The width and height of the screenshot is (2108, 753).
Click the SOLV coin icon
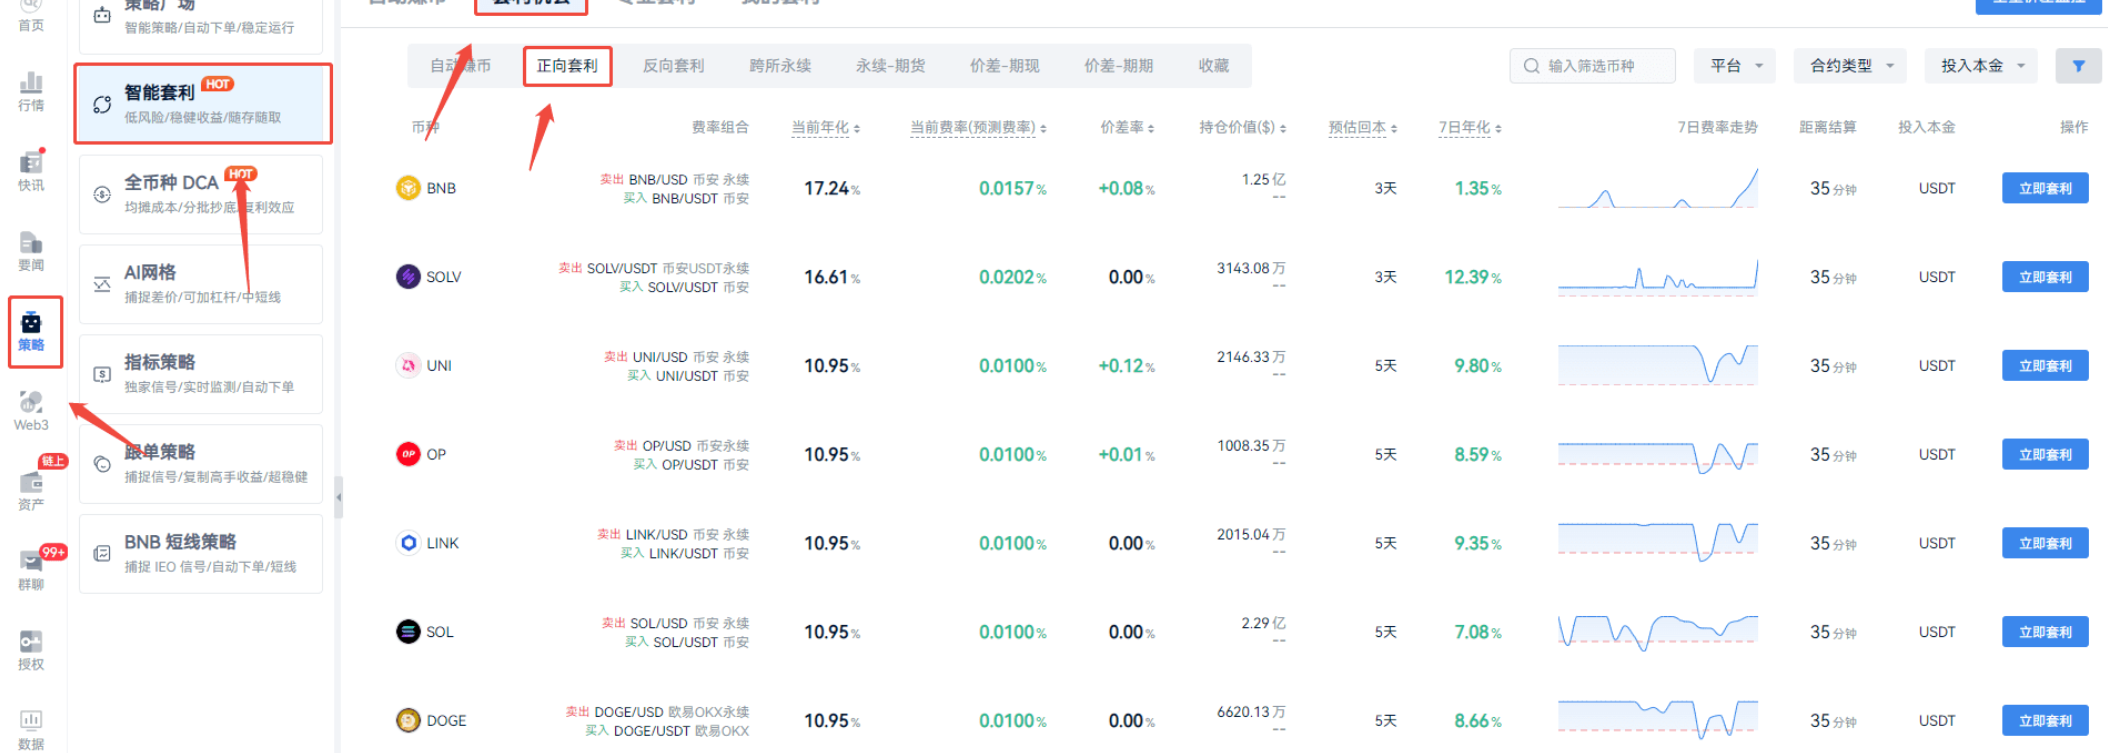pyautogui.click(x=408, y=277)
